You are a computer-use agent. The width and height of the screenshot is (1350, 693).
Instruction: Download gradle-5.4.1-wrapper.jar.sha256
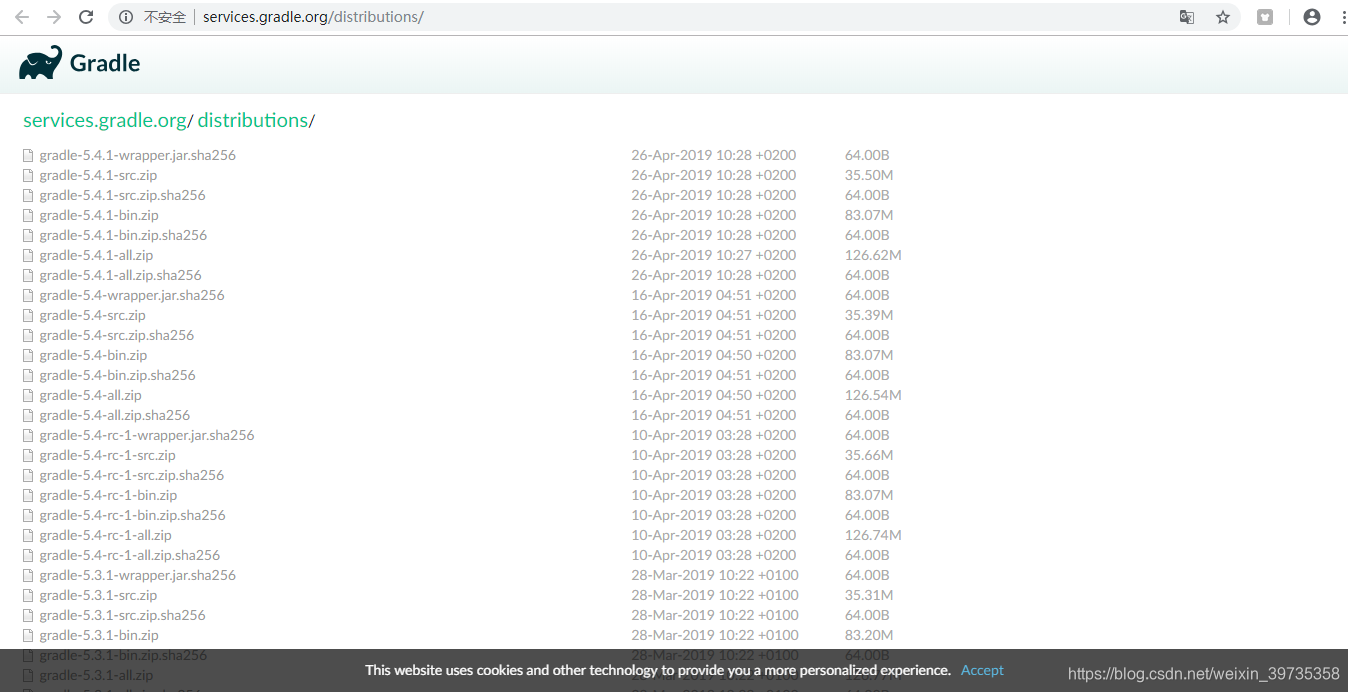coord(138,155)
